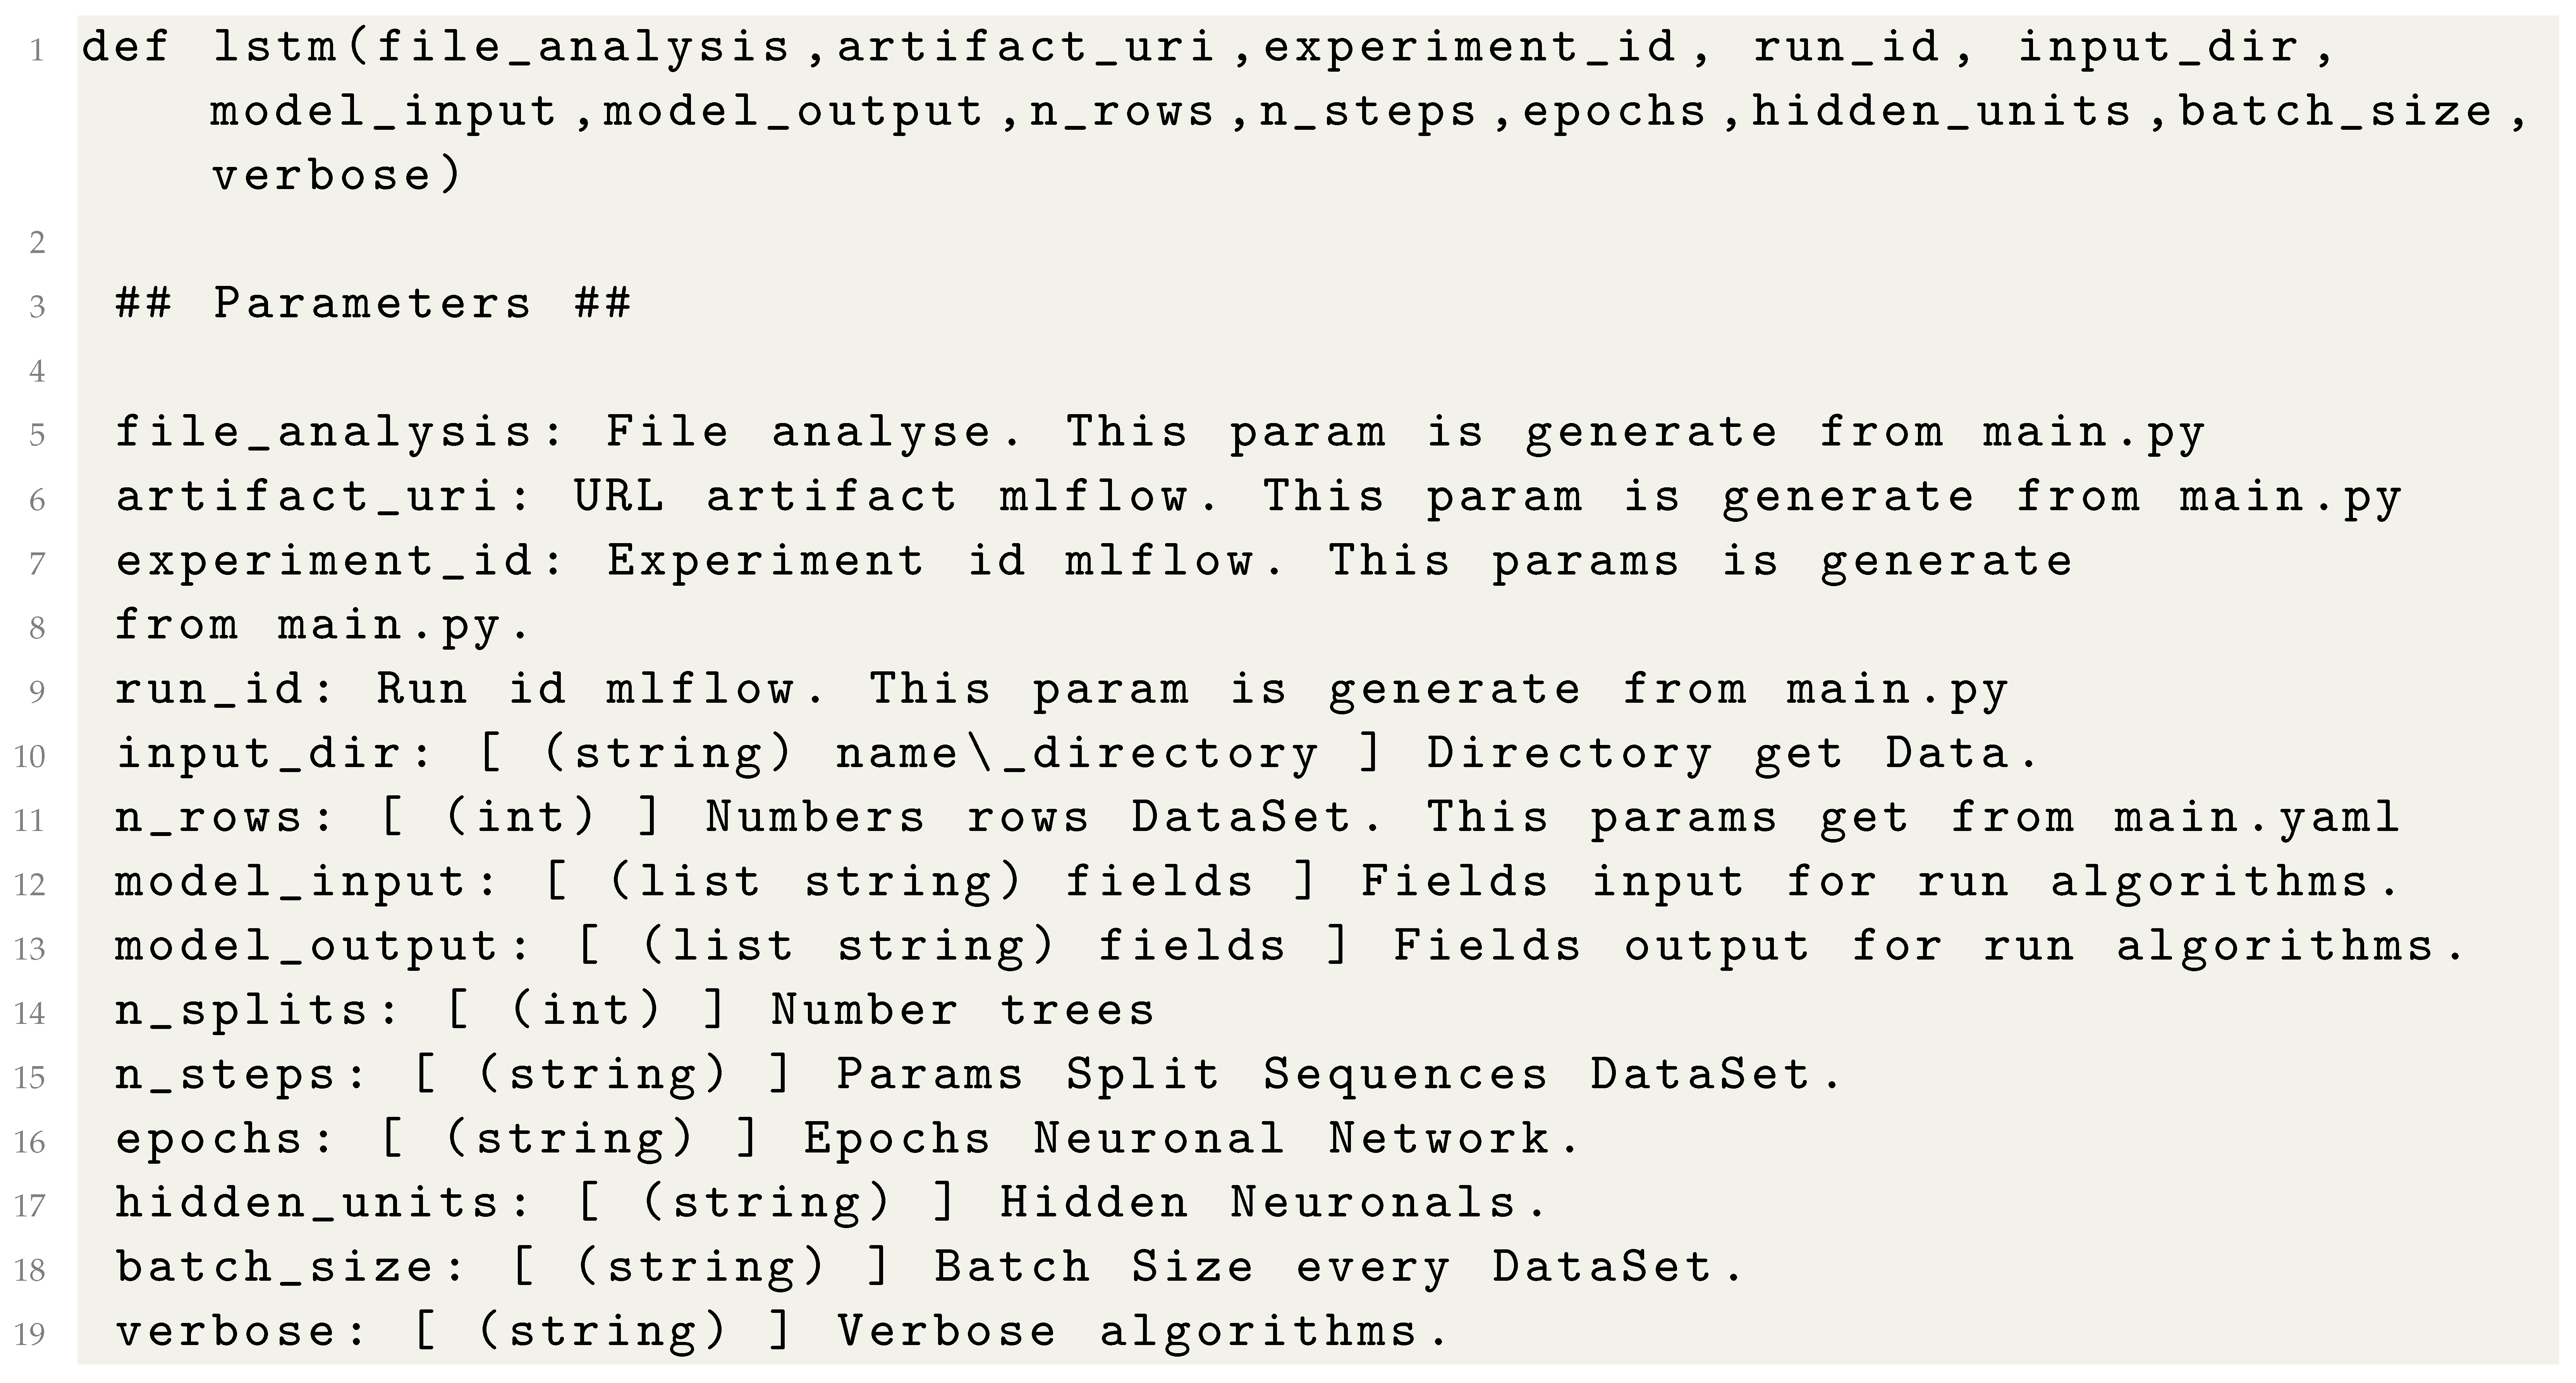Viewport: 2576px width, 1383px height.
Task: Click the "batch_size:" label on line 18
Action: coord(291,1267)
